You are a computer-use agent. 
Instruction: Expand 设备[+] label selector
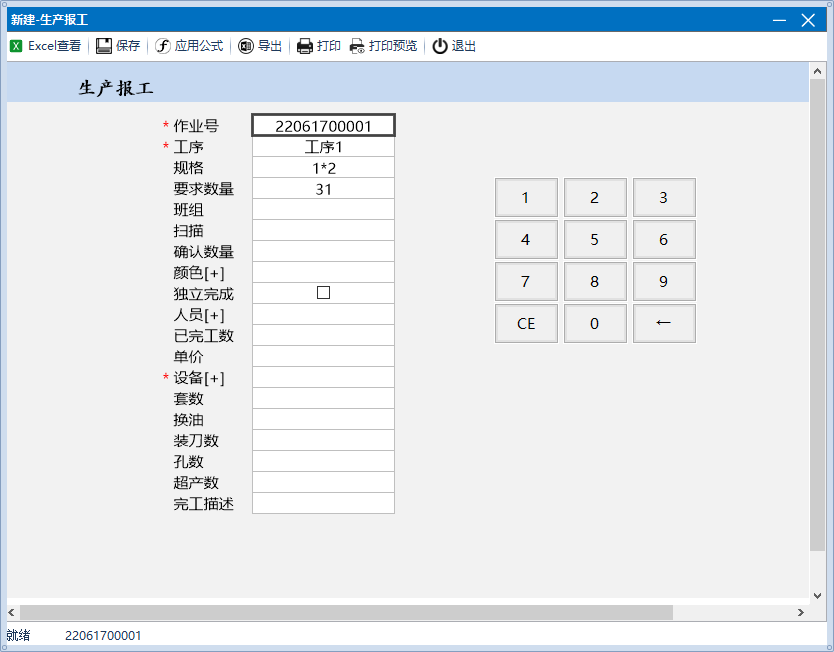coord(198,378)
